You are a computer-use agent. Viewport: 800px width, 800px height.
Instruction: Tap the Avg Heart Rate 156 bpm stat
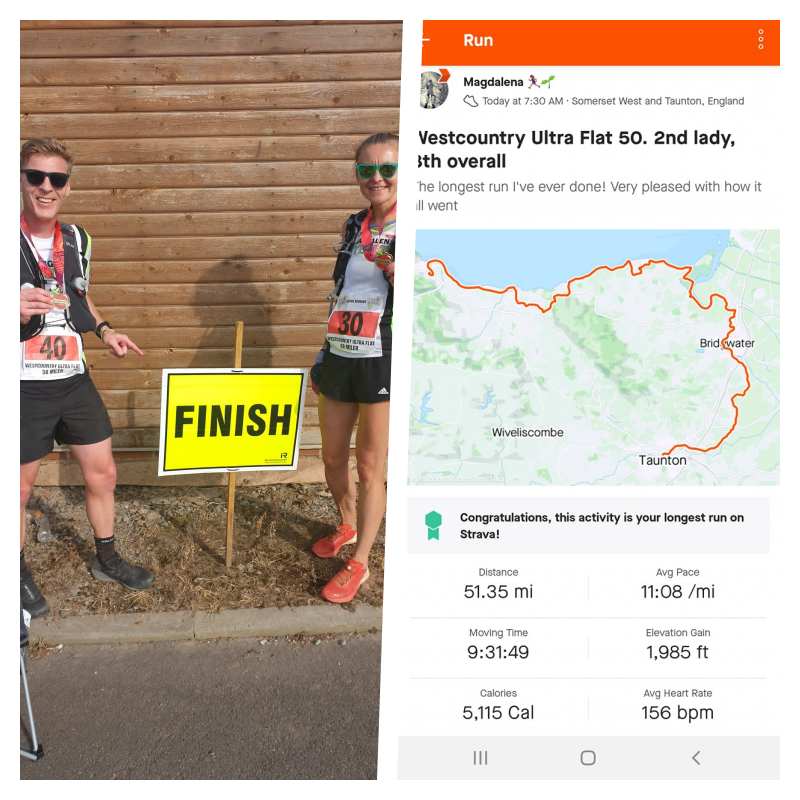point(678,705)
